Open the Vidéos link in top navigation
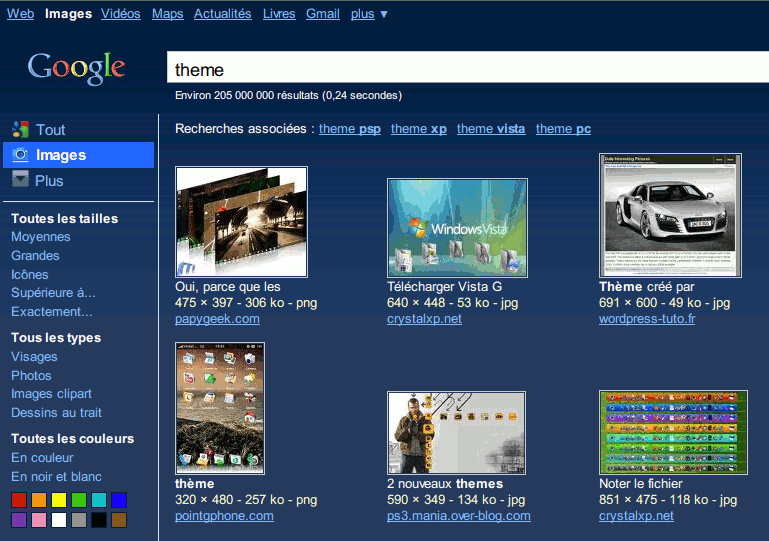This screenshot has width=769, height=541. pyautogui.click(x=121, y=14)
